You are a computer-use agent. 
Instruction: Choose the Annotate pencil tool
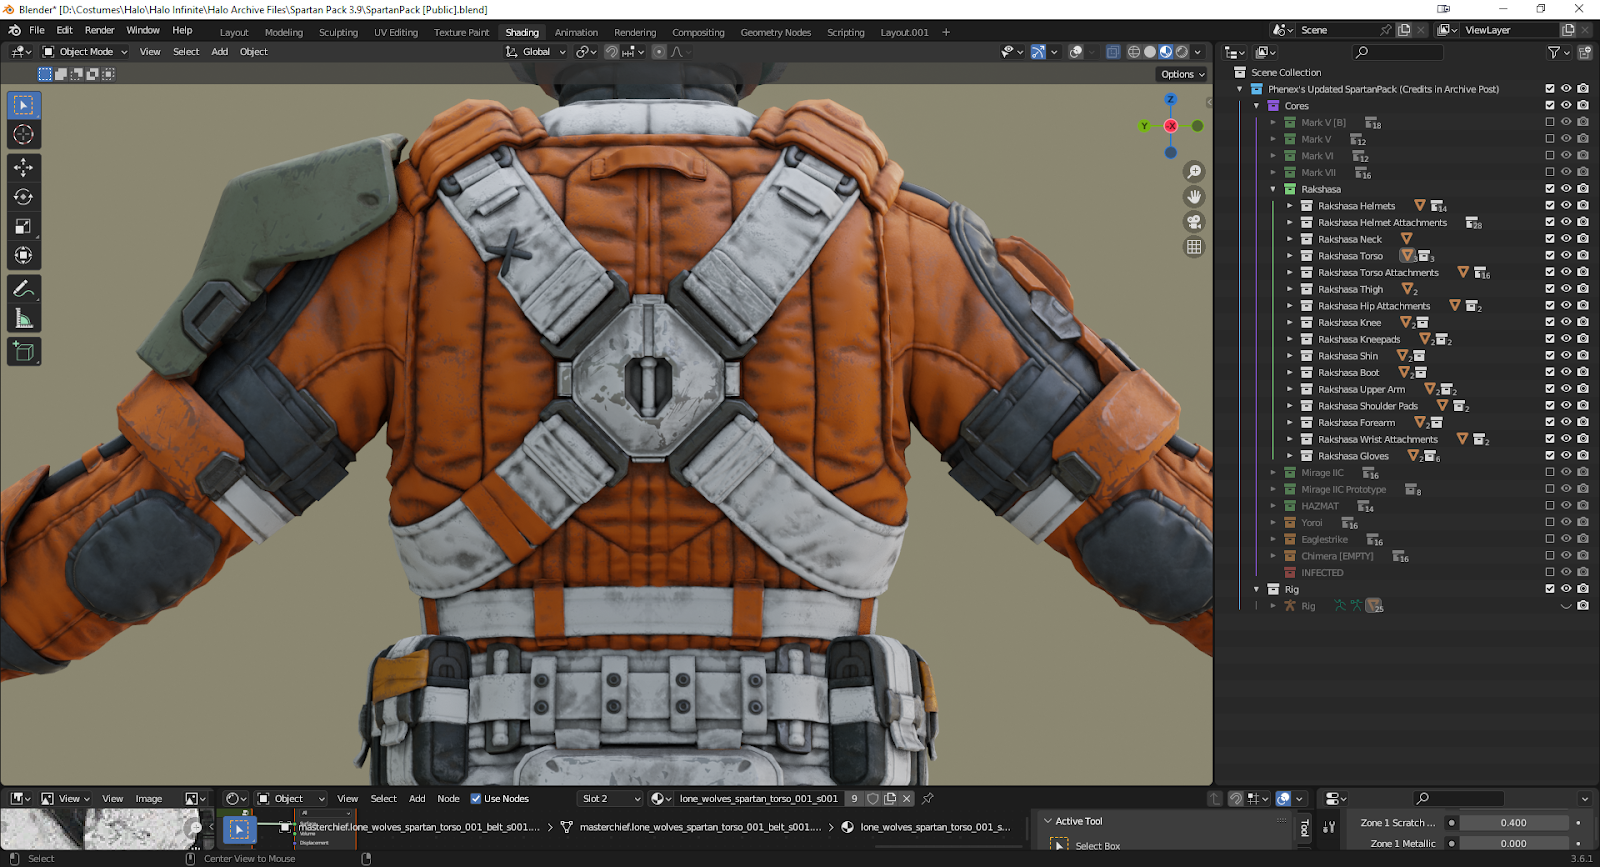tap(24, 289)
